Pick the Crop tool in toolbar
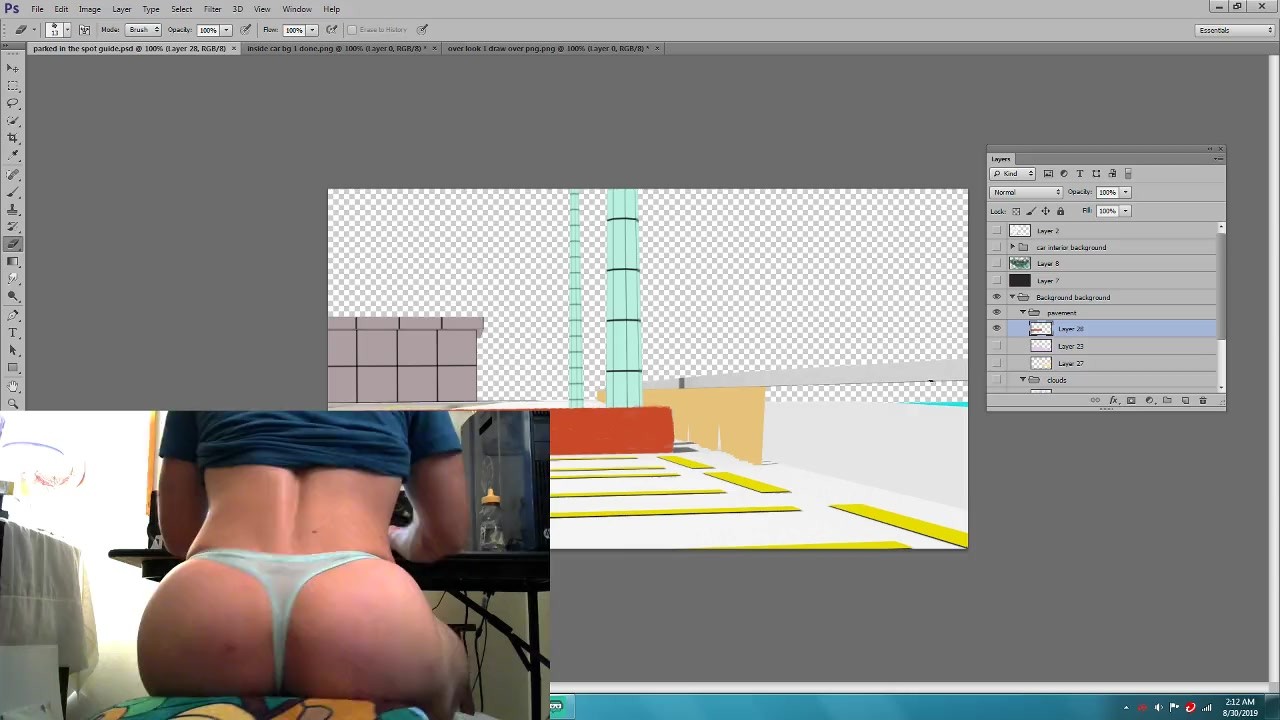Screen dimensions: 1280x720 (13, 138)
